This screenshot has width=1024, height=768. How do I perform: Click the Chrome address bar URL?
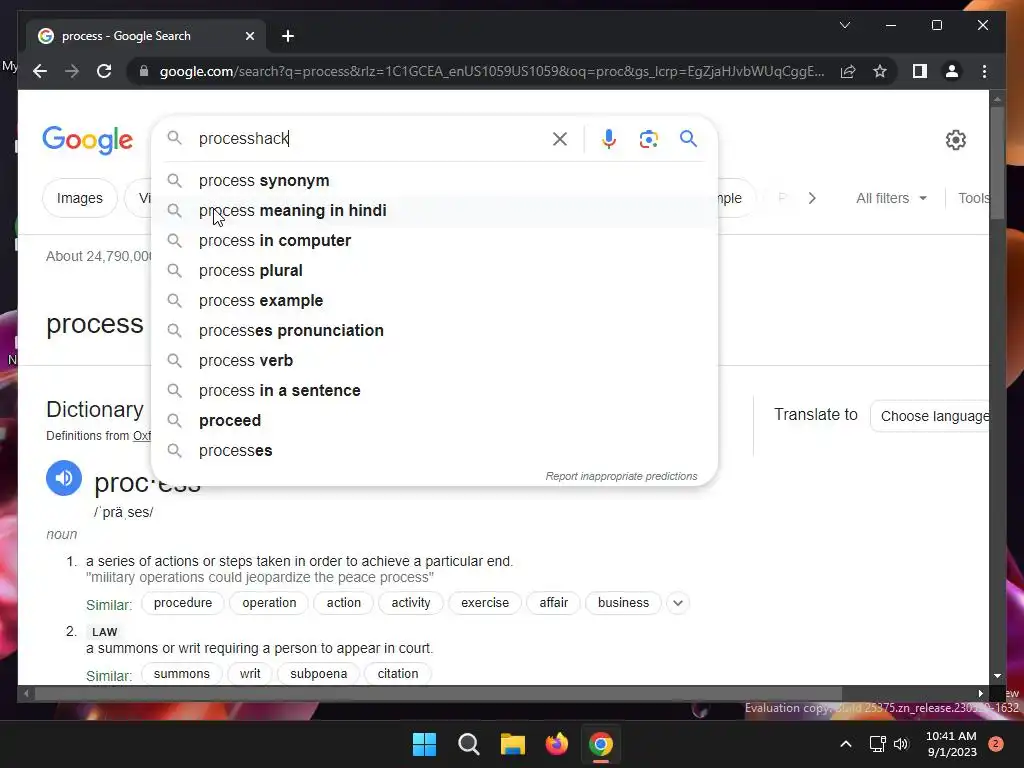coord(491,71)
